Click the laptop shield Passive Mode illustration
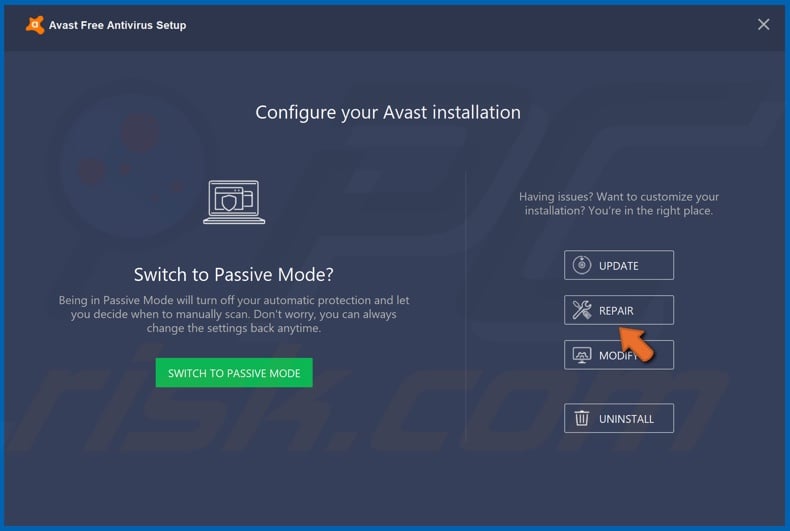 234,202
